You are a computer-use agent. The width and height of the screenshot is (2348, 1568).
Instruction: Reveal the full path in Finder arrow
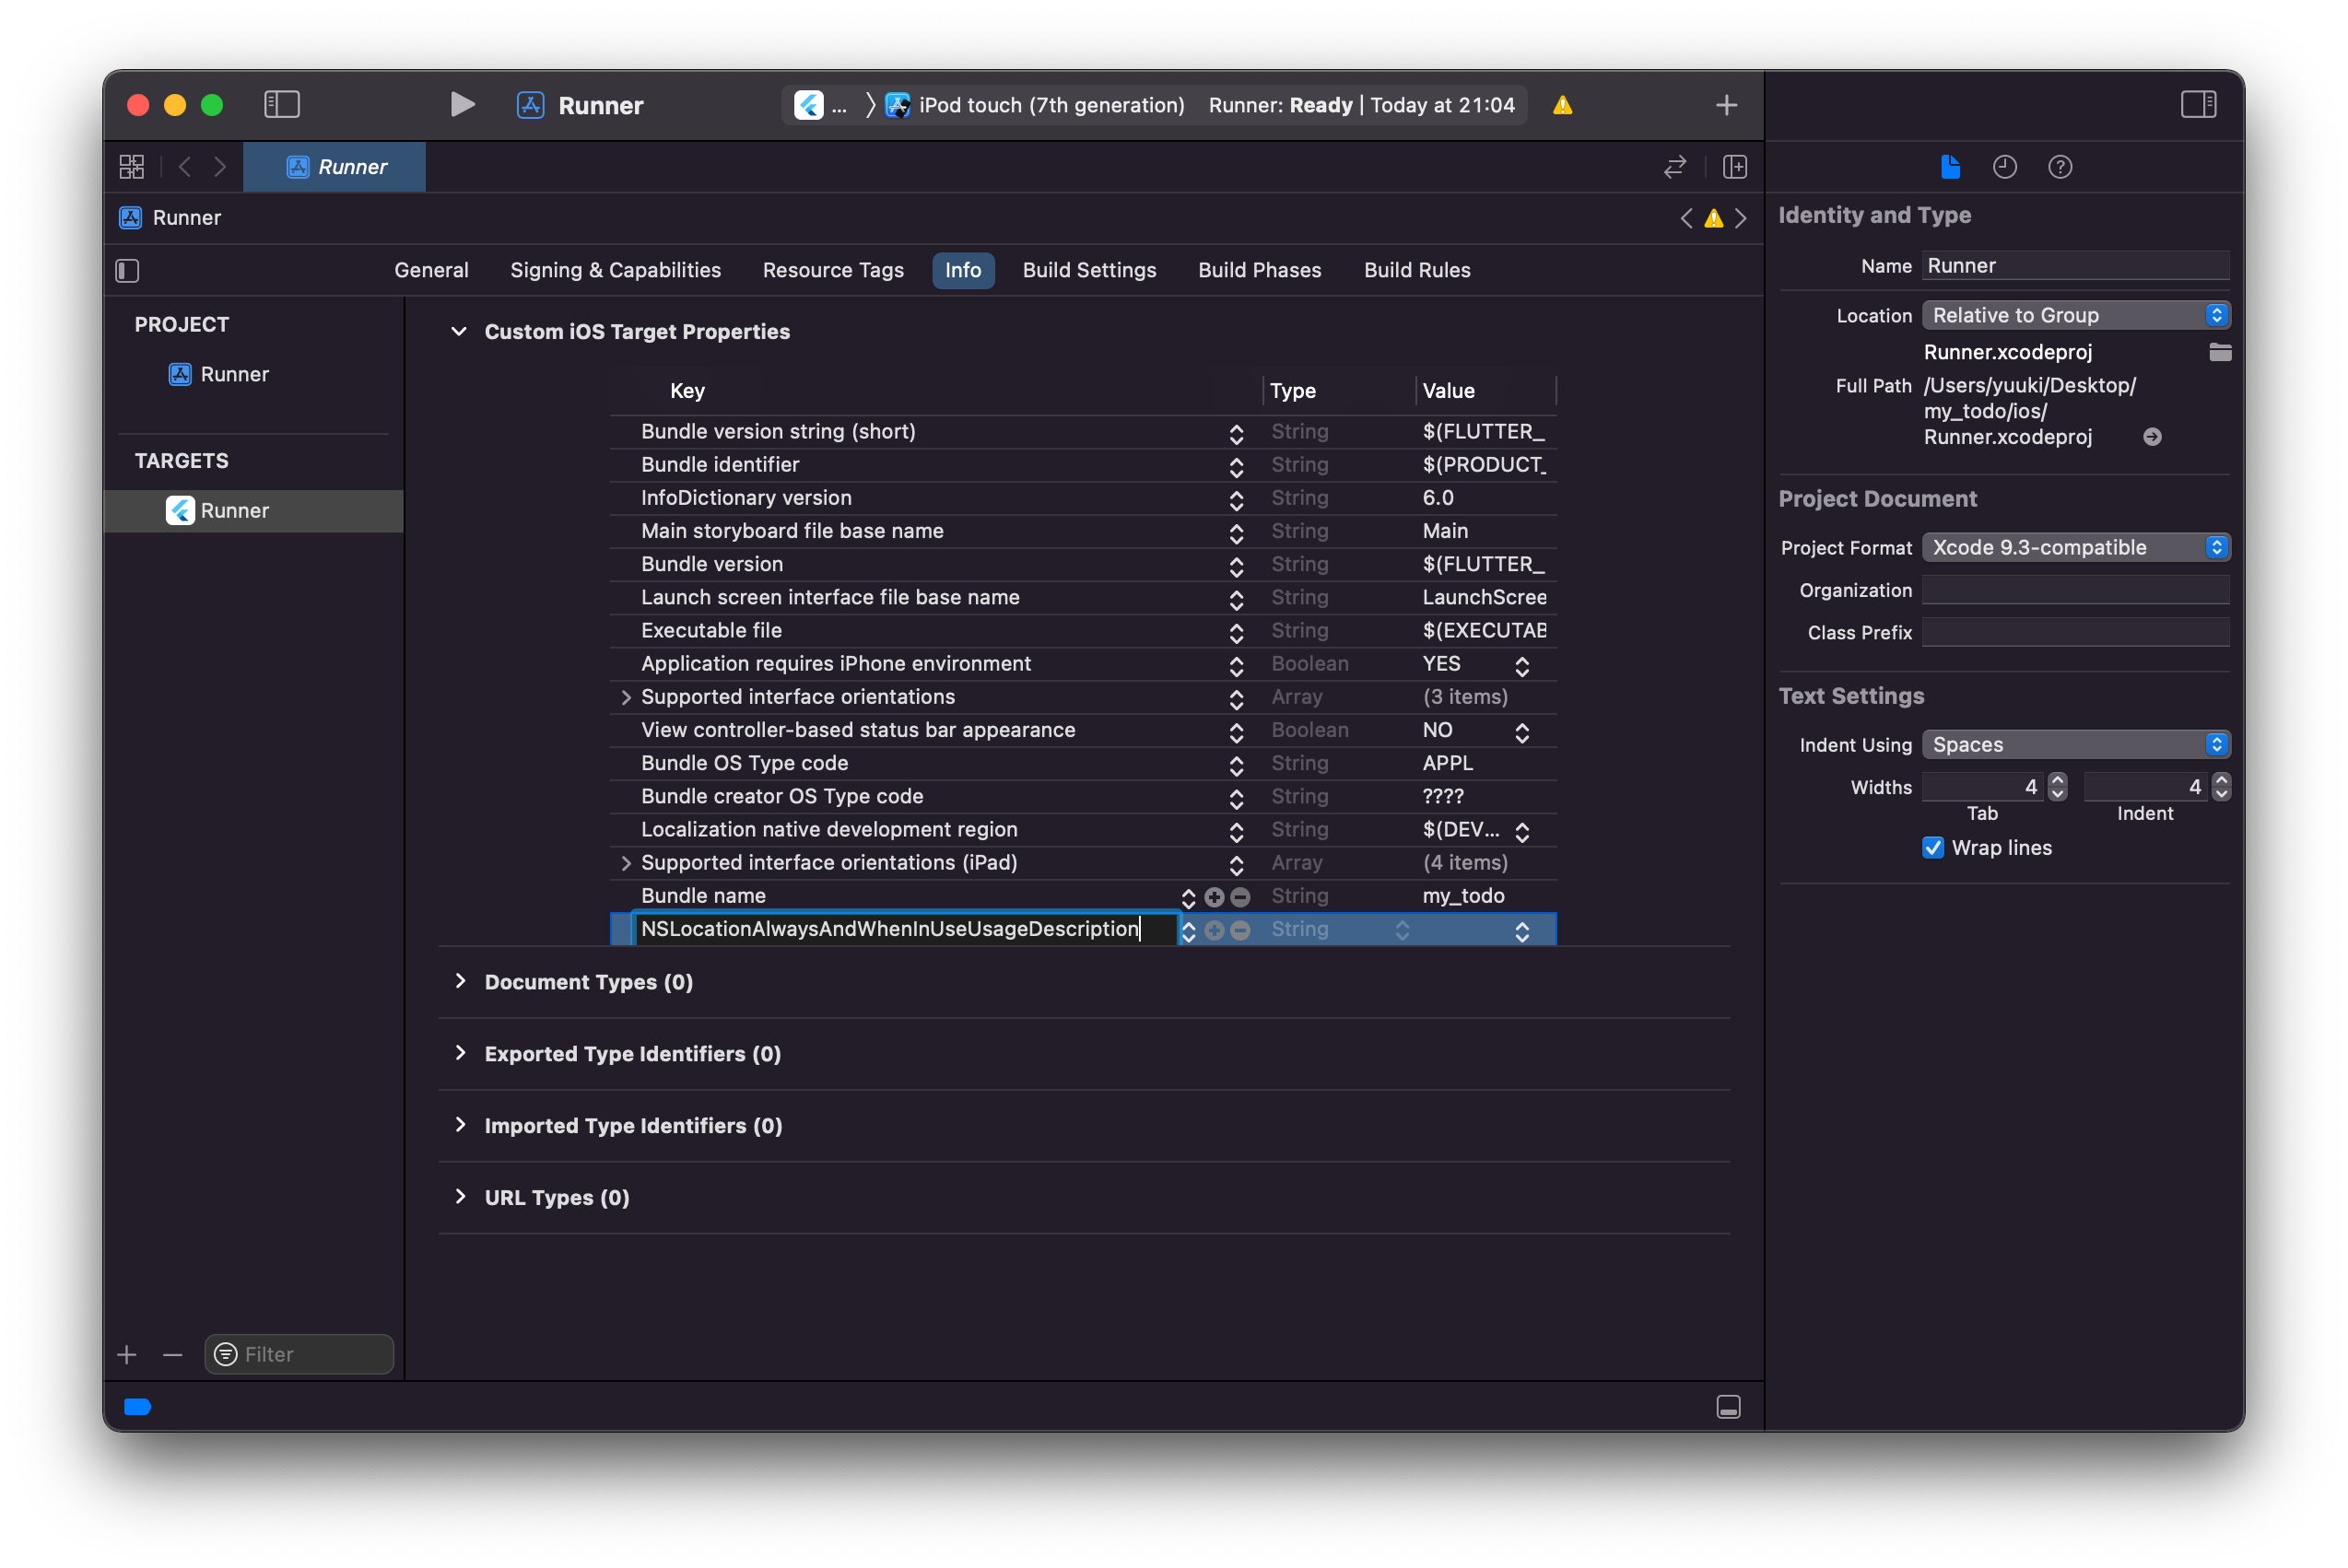[x=2152, y=437]
